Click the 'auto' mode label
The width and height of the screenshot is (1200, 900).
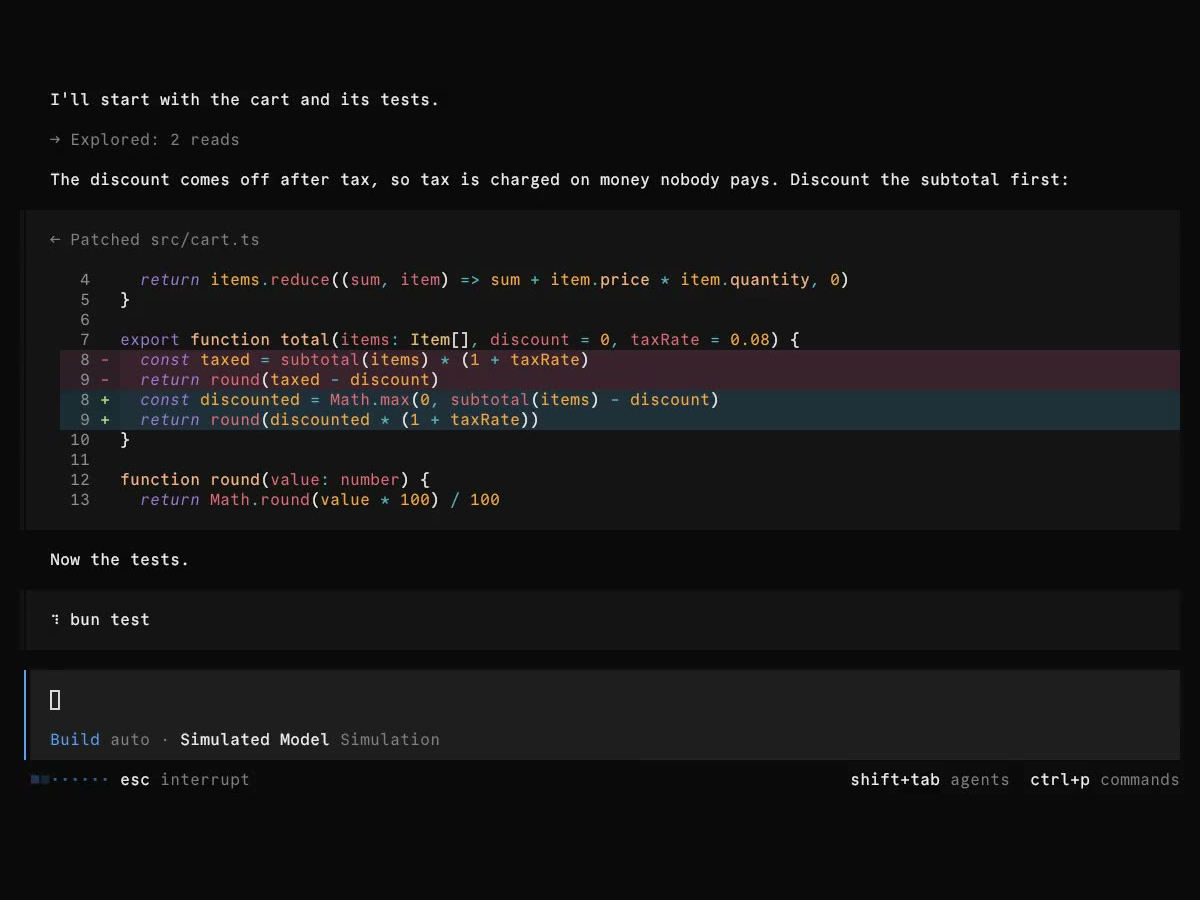point(130,740)
